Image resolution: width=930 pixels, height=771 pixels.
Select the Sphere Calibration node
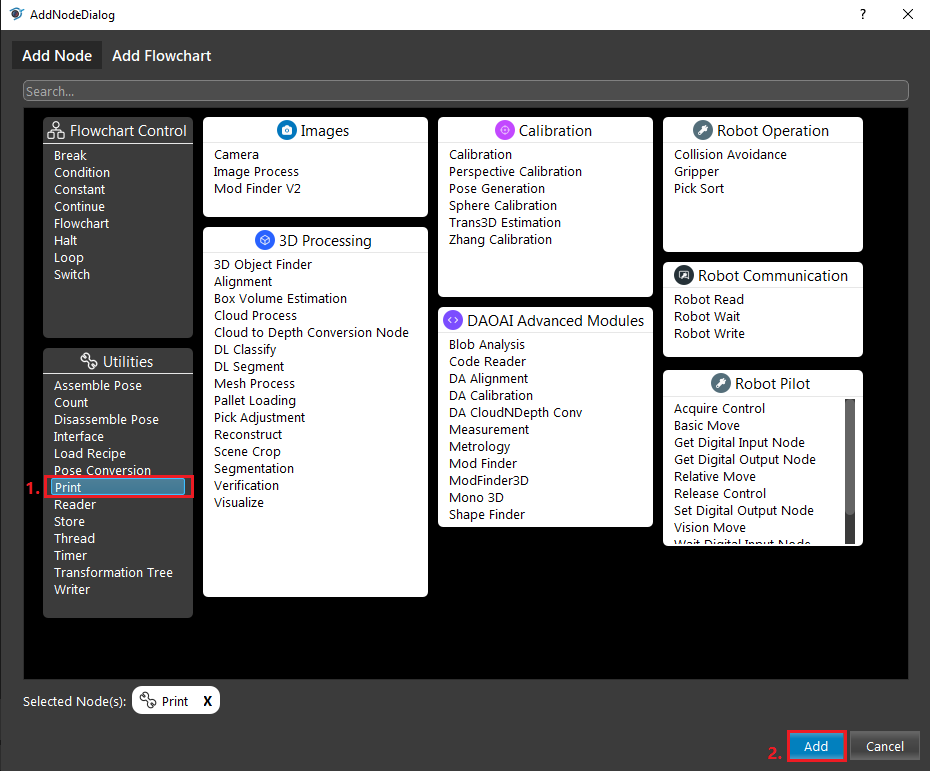(x=503, y=205)
